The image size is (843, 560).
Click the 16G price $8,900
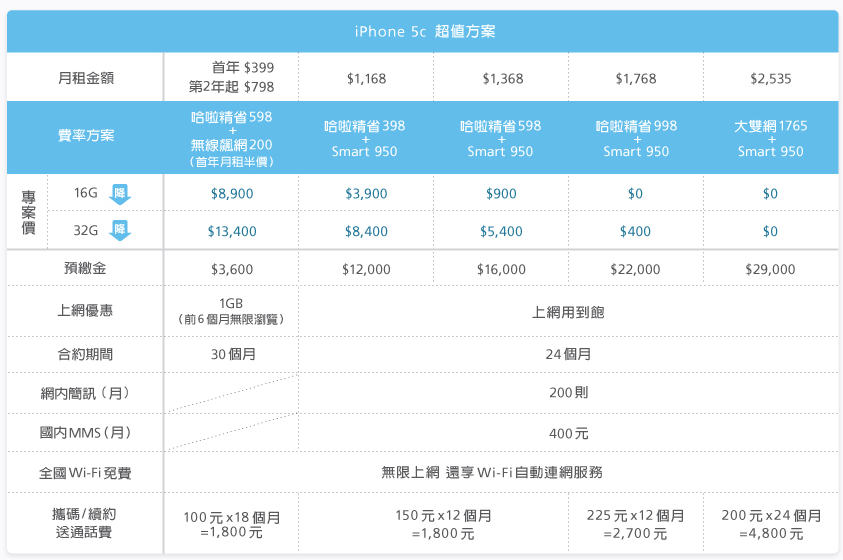click(232, 193)
